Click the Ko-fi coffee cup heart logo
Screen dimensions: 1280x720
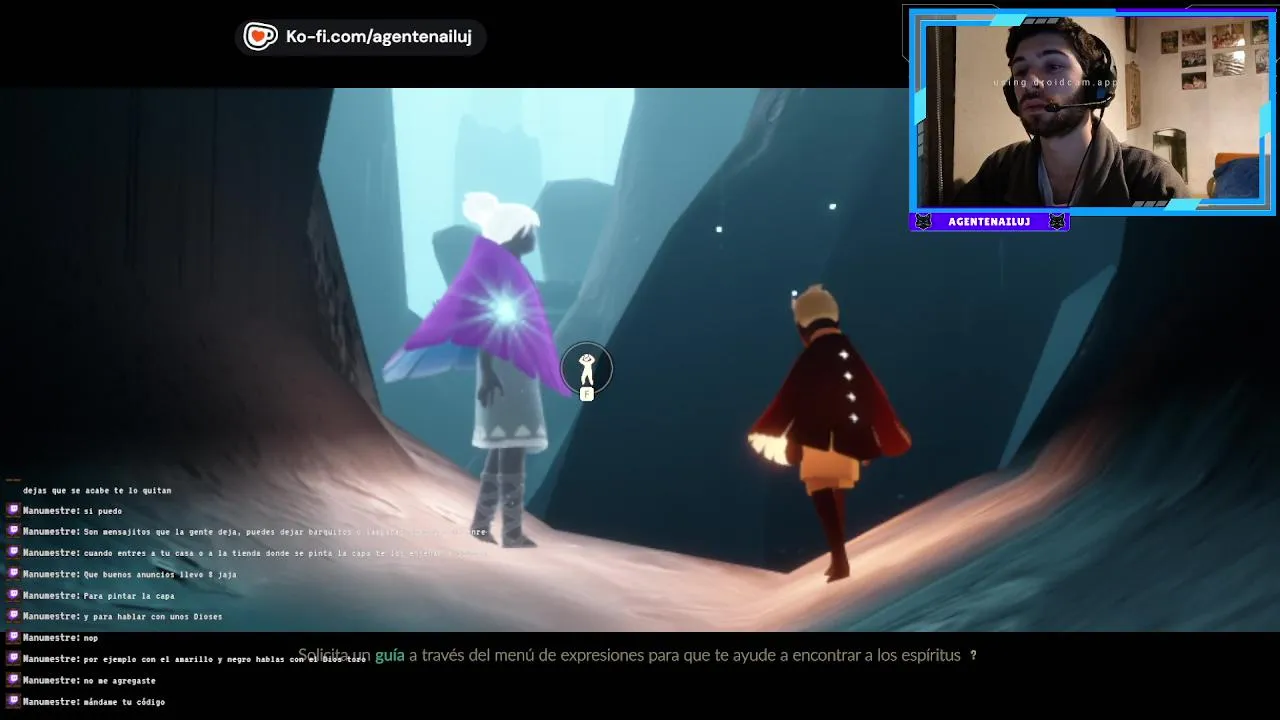click(x=260, y=37)
